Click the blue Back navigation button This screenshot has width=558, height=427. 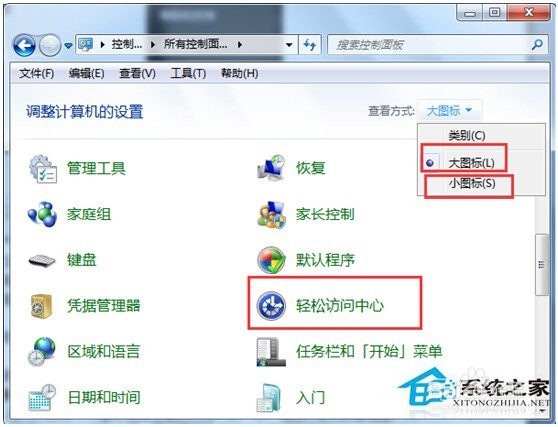[x=24, y=45]
